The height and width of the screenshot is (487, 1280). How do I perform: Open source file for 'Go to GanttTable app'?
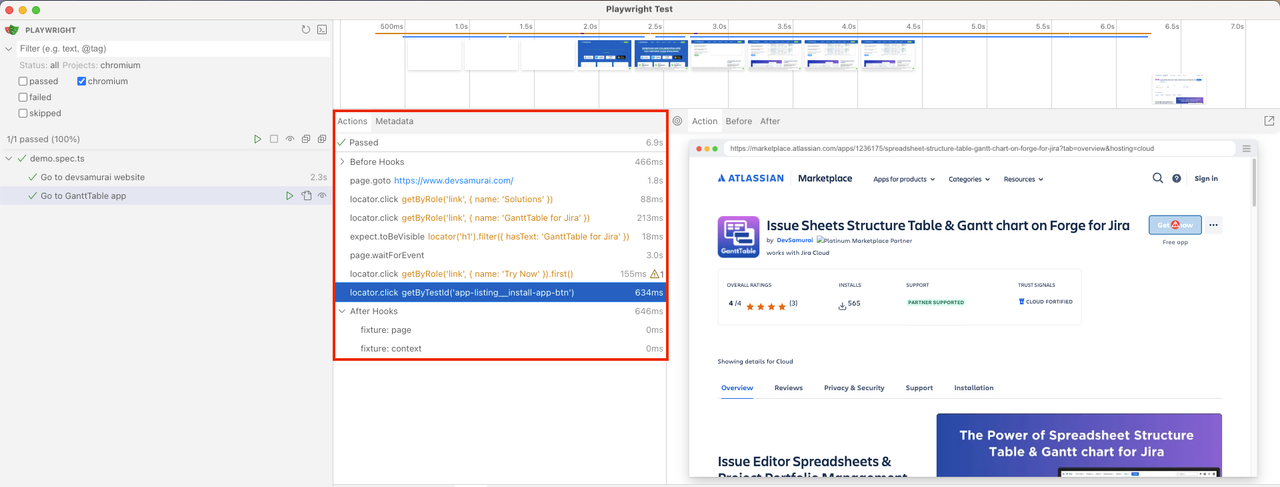306,196
